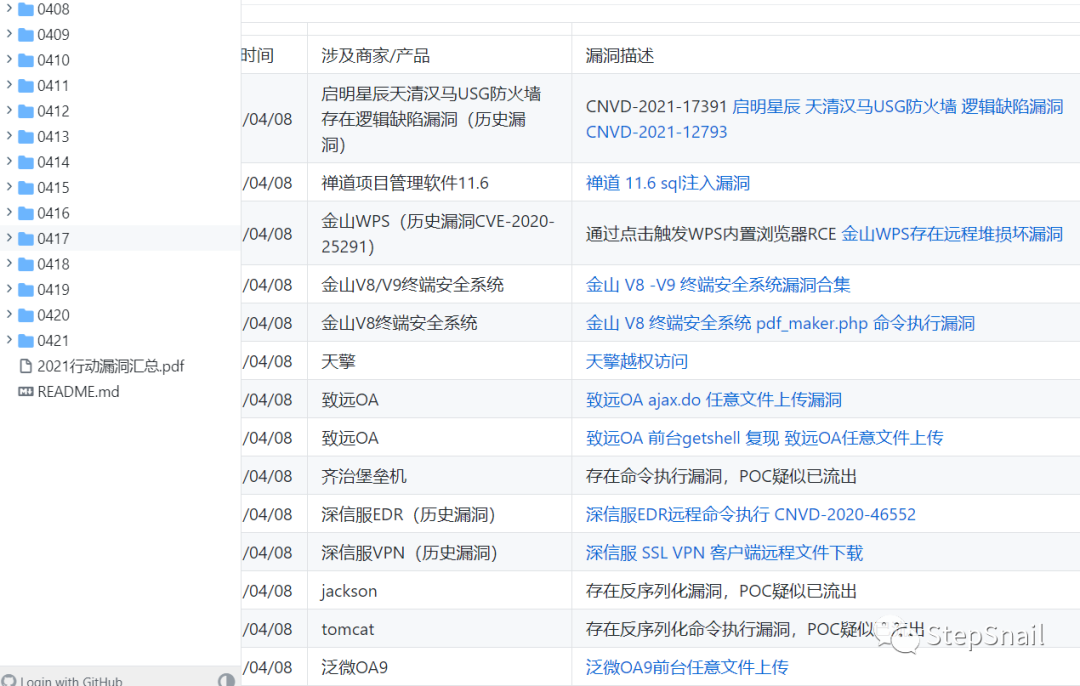Expand the 0414 folder chevron
This screenshot has width=1080, height=686.
pos(9,160)
